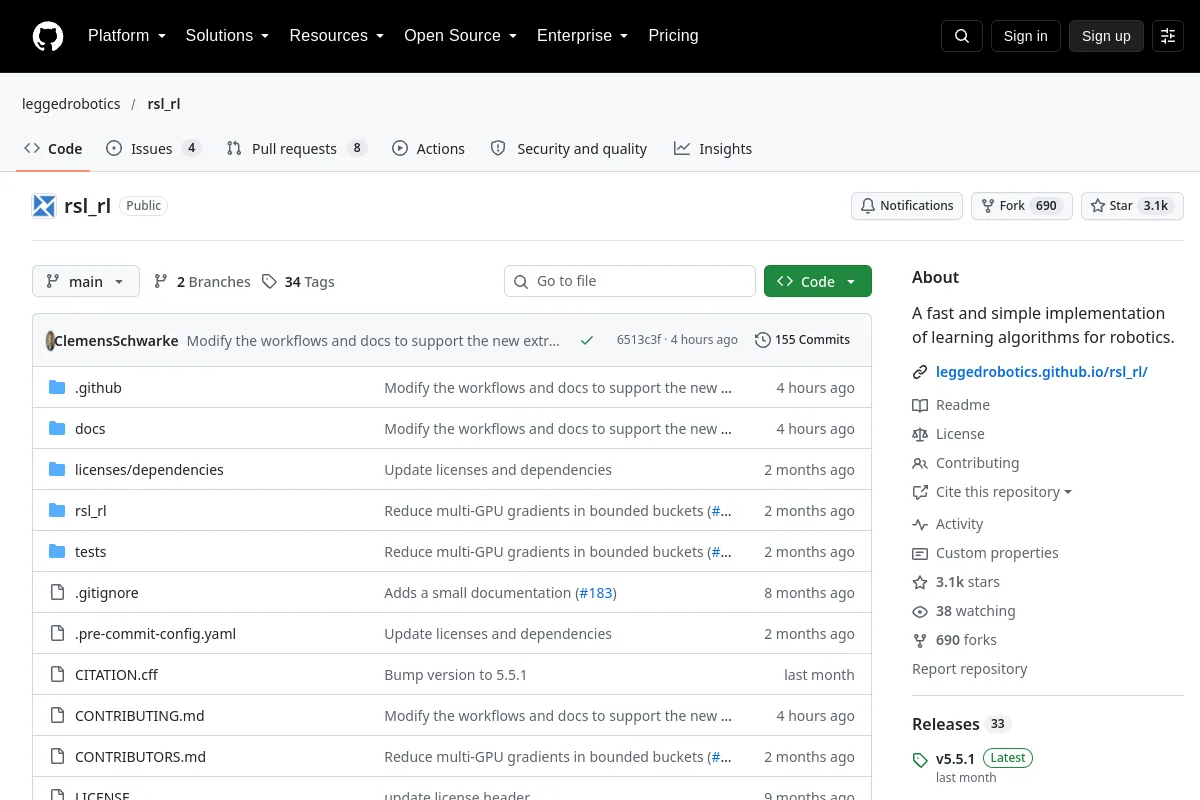The image size is (1200, 800).
Task: Open Custom properties link
Action: pos(997,553)
